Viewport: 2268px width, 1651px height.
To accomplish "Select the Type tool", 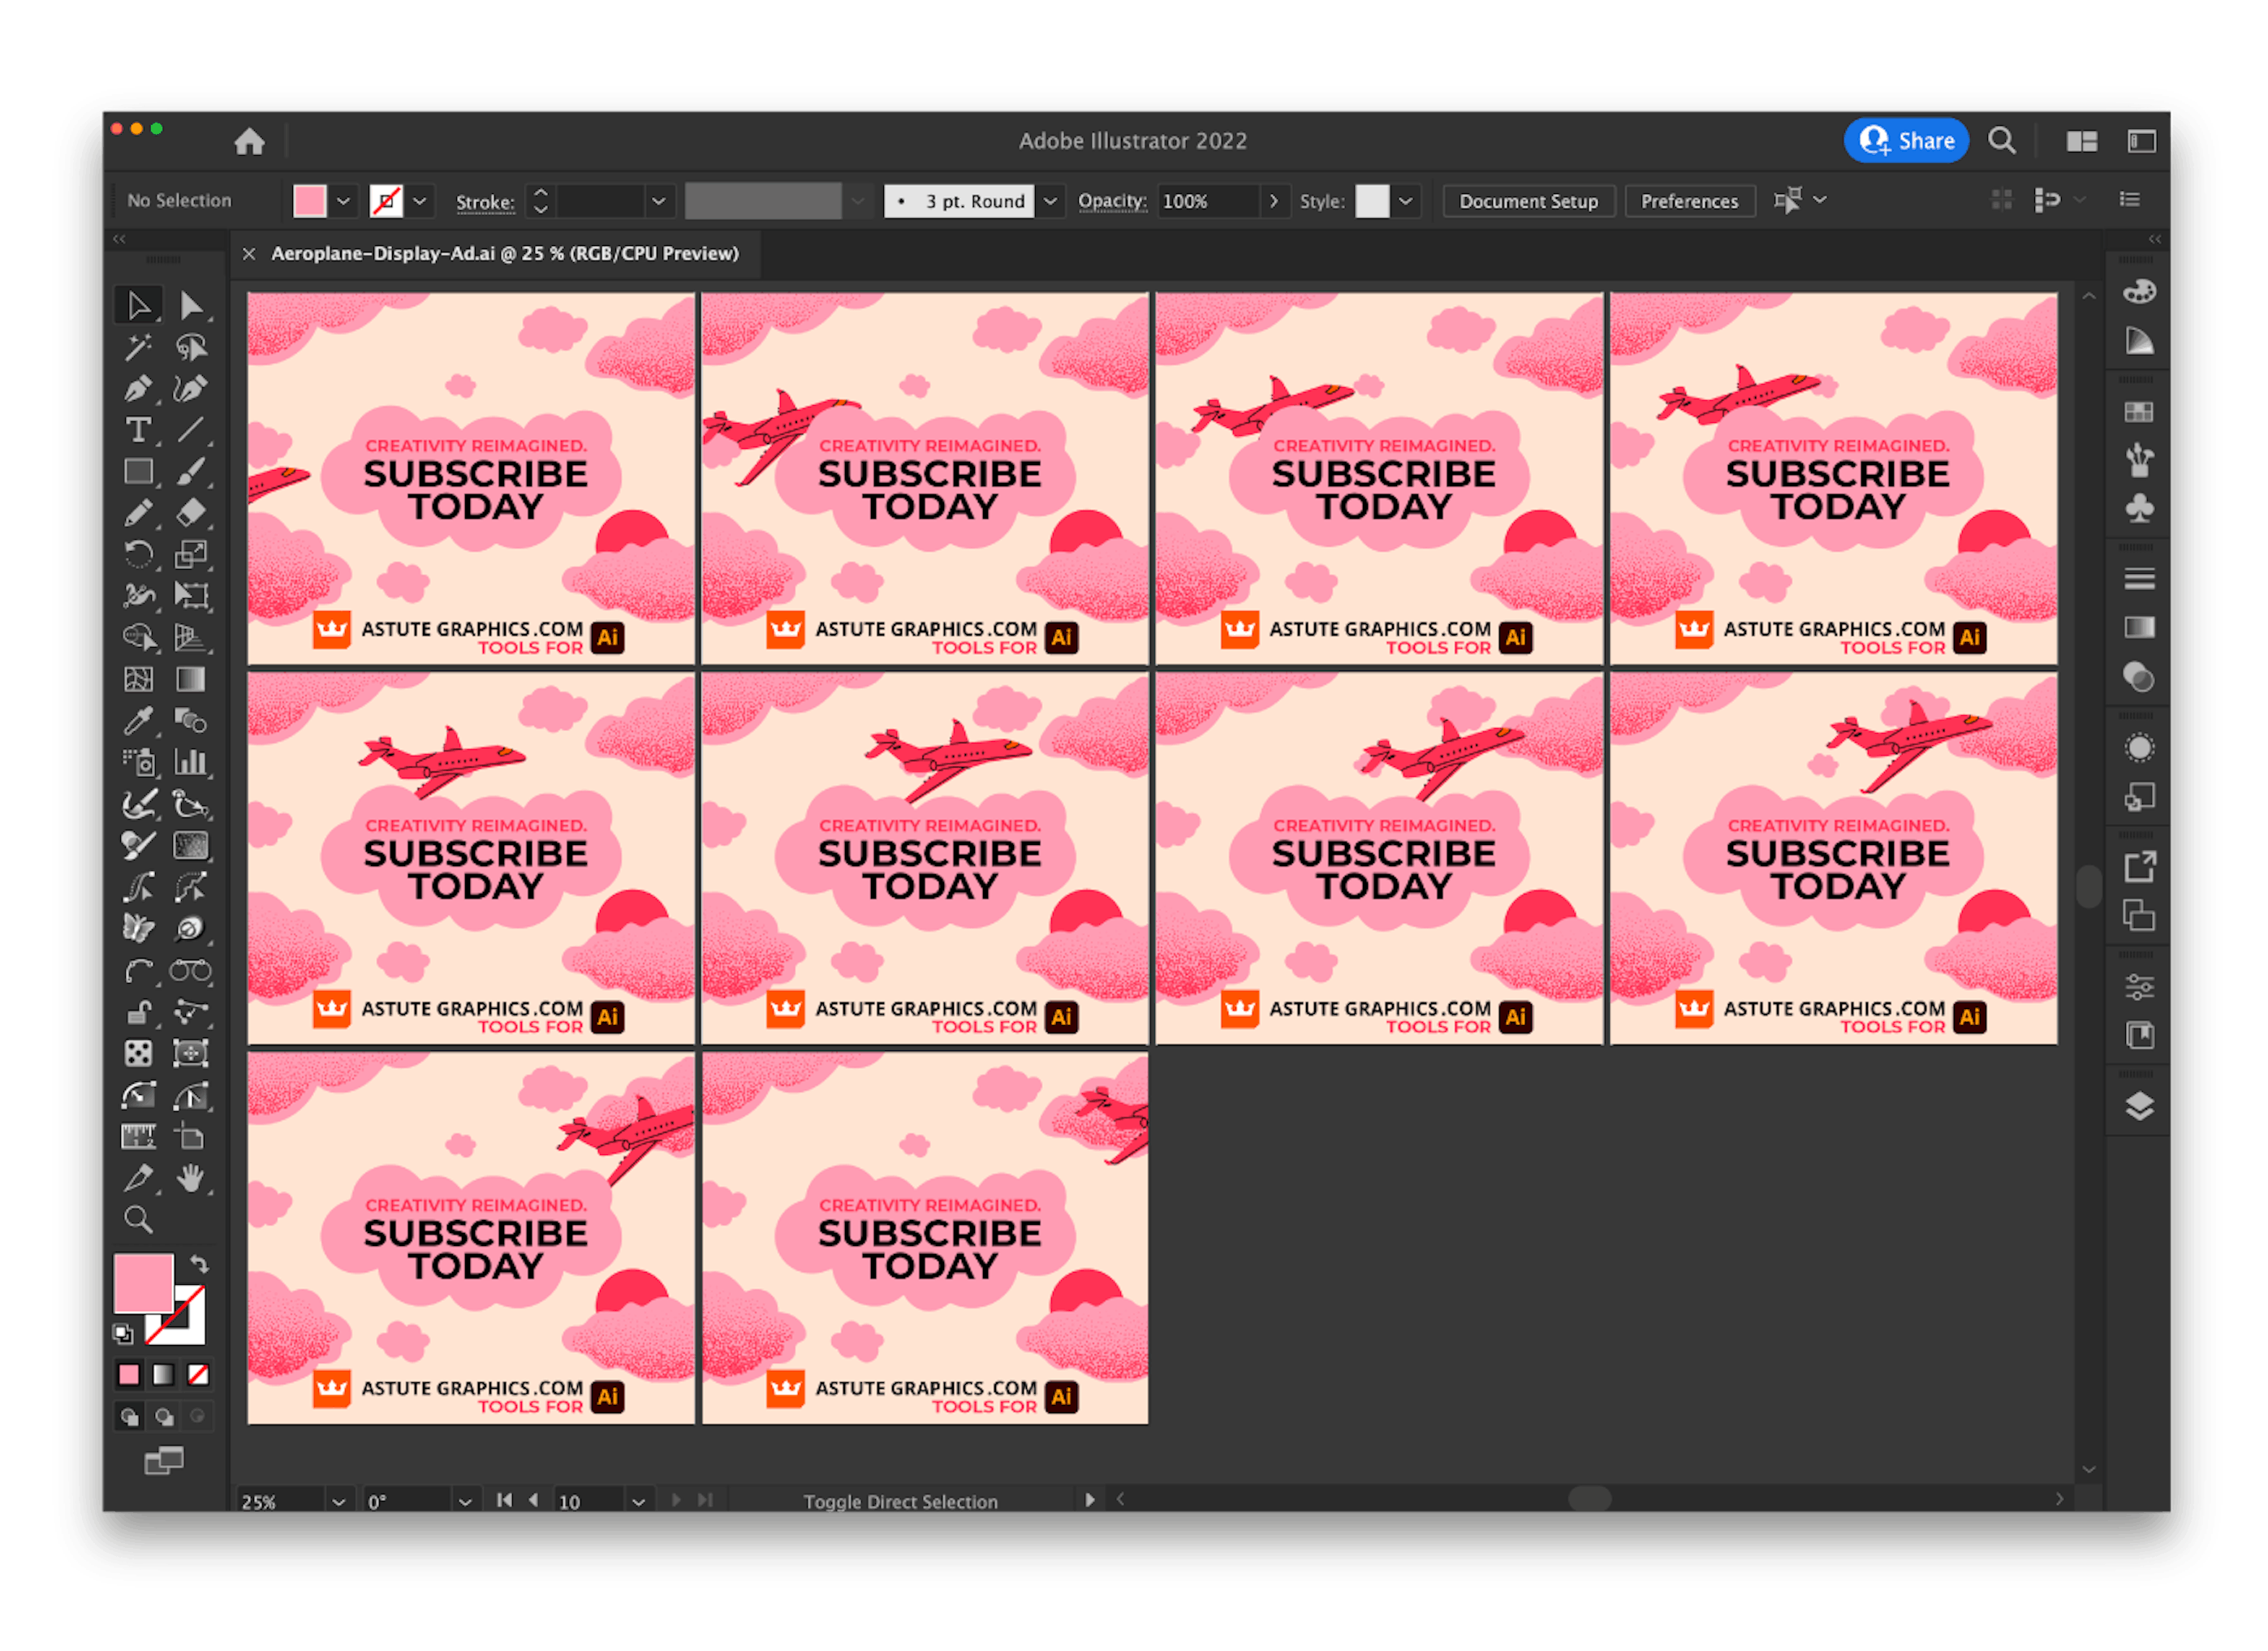I will tap(140, 430).
